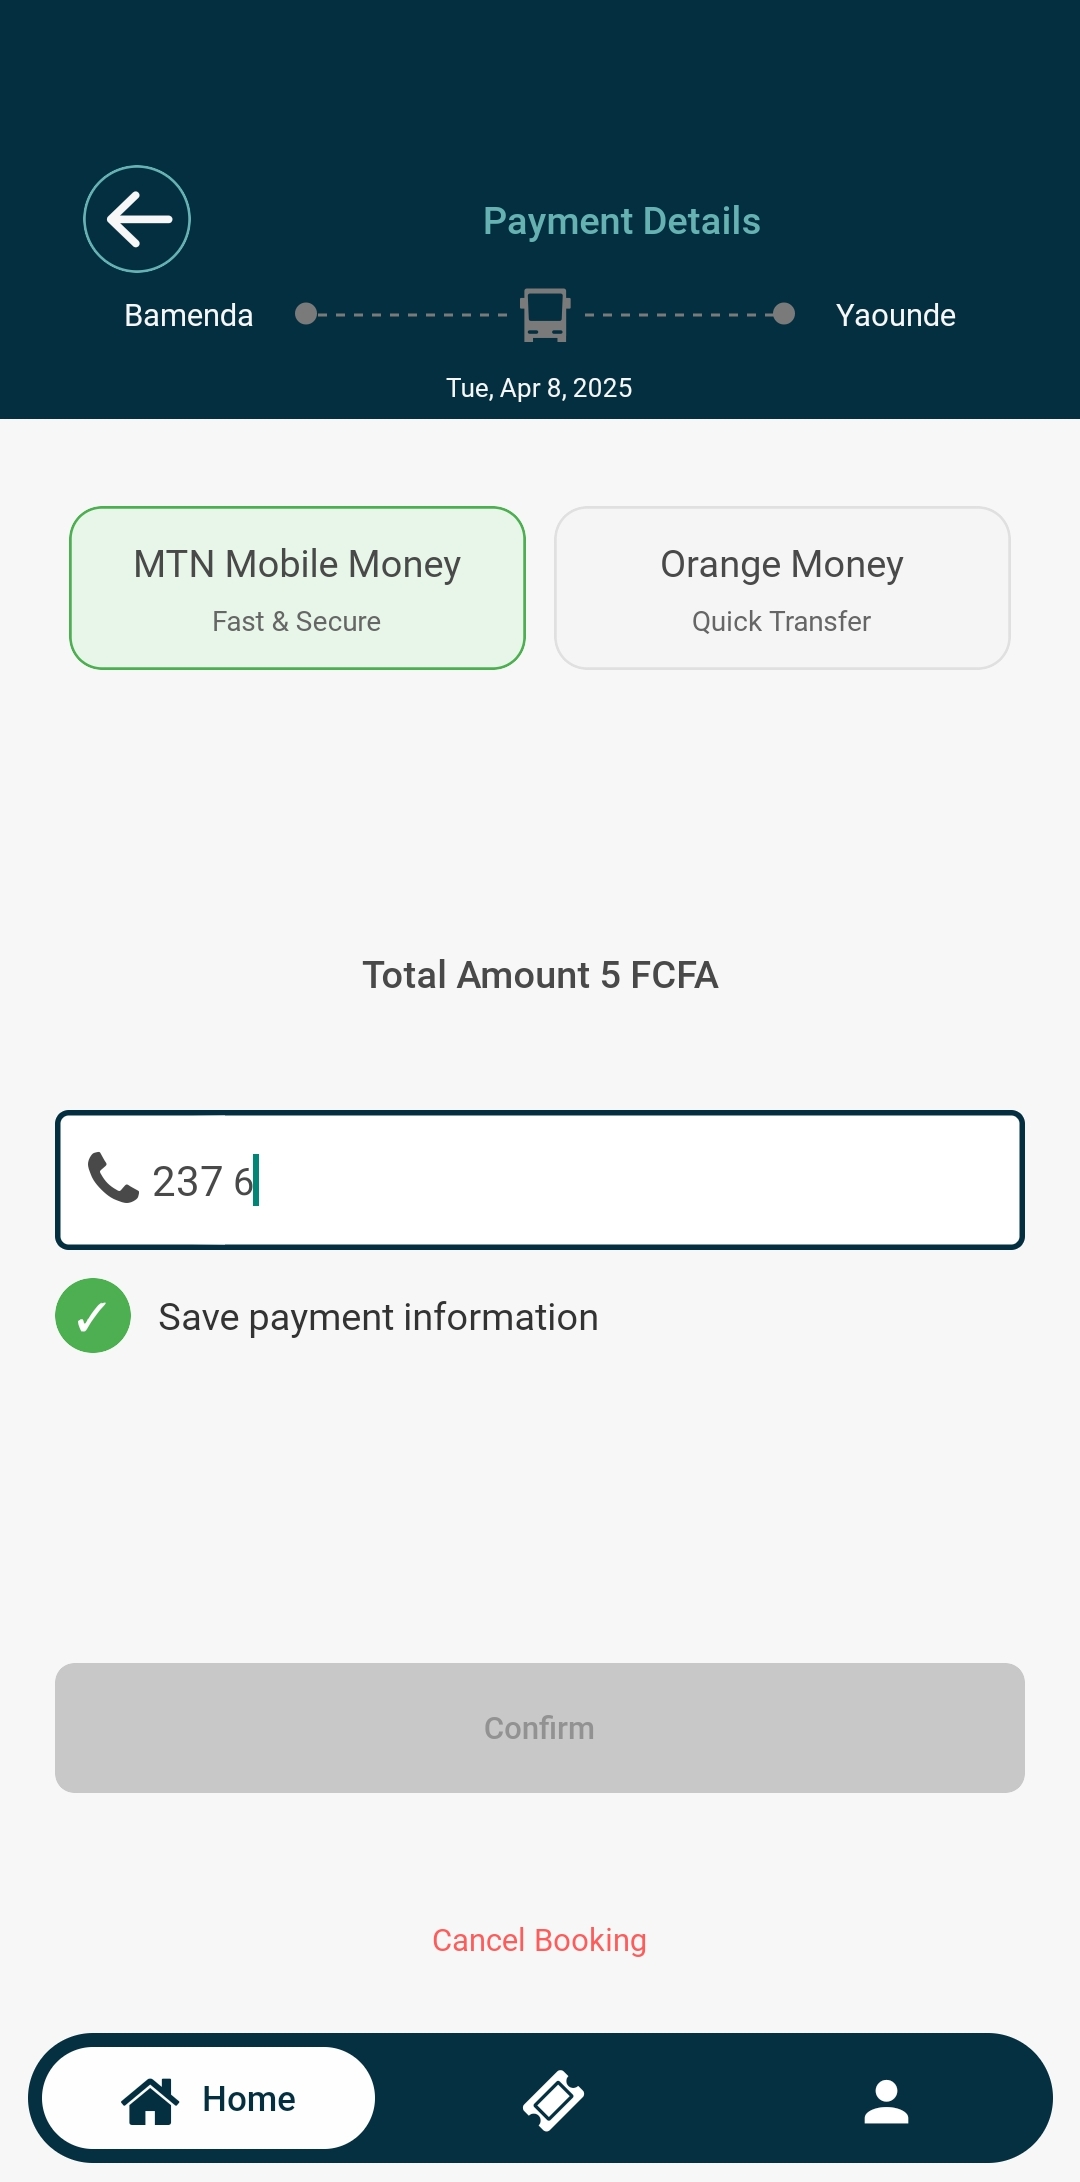Open the tickets tab icon
The width and height of the screenshot is (1080, 2182).
pos(553,2100)
